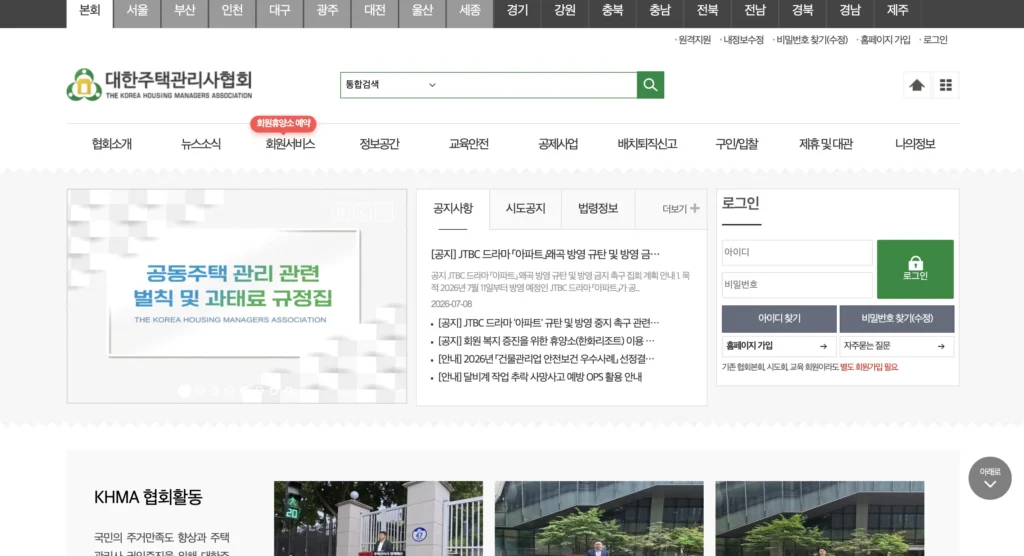The image size is (1024, 556).
Task: Switch to the 대전 region tab
Action: point(375,12)
